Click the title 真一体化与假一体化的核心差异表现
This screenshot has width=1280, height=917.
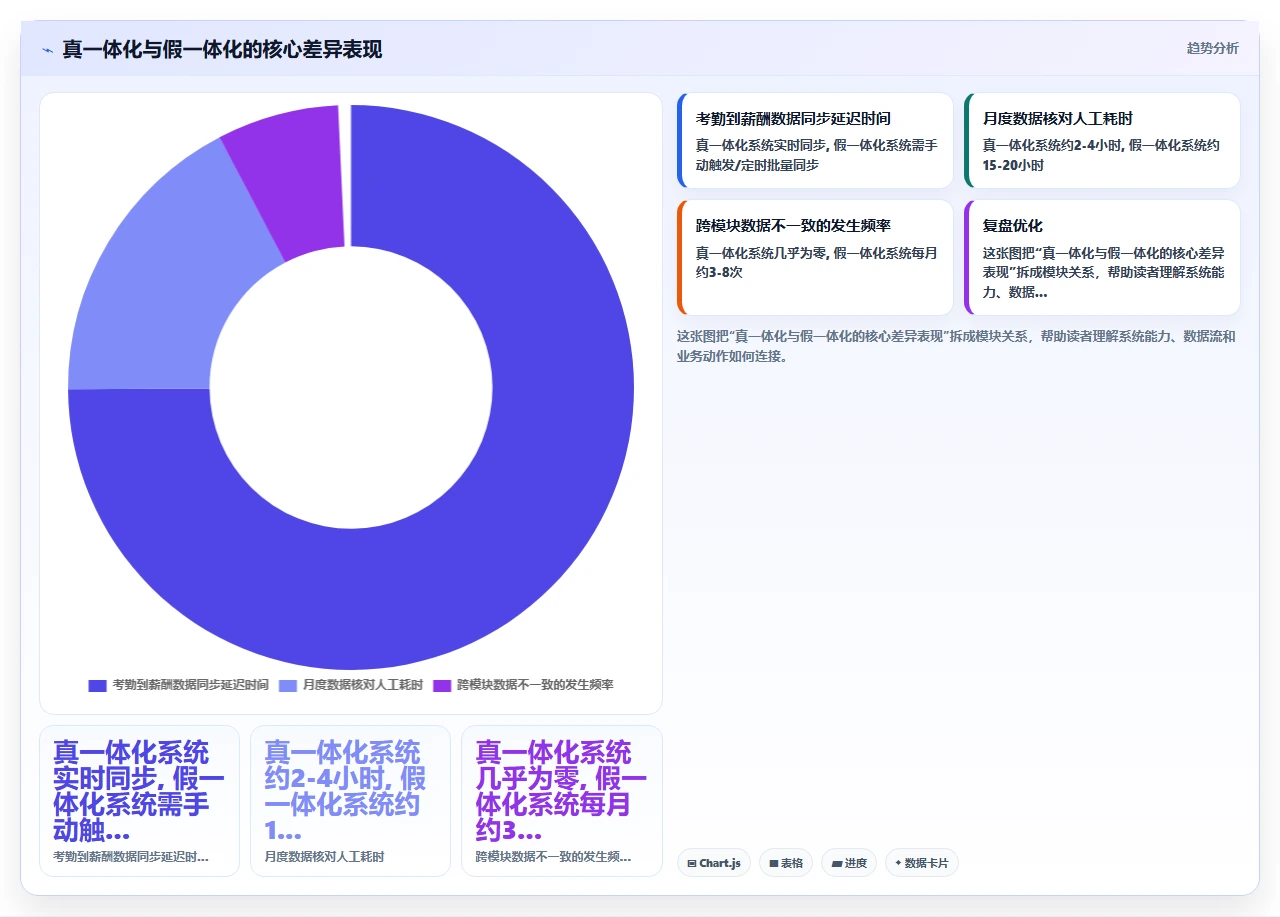coord(222,50)
